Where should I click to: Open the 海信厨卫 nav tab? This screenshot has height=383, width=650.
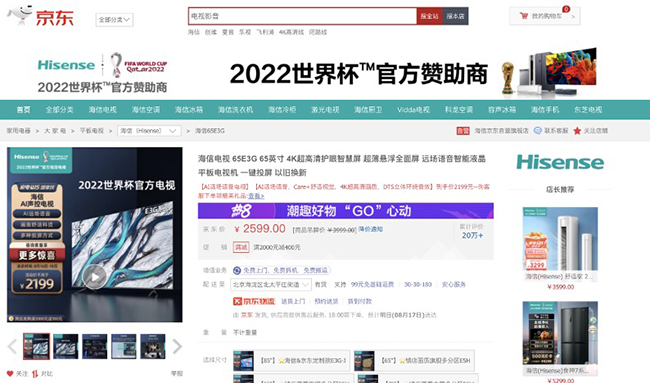point(368,110)
